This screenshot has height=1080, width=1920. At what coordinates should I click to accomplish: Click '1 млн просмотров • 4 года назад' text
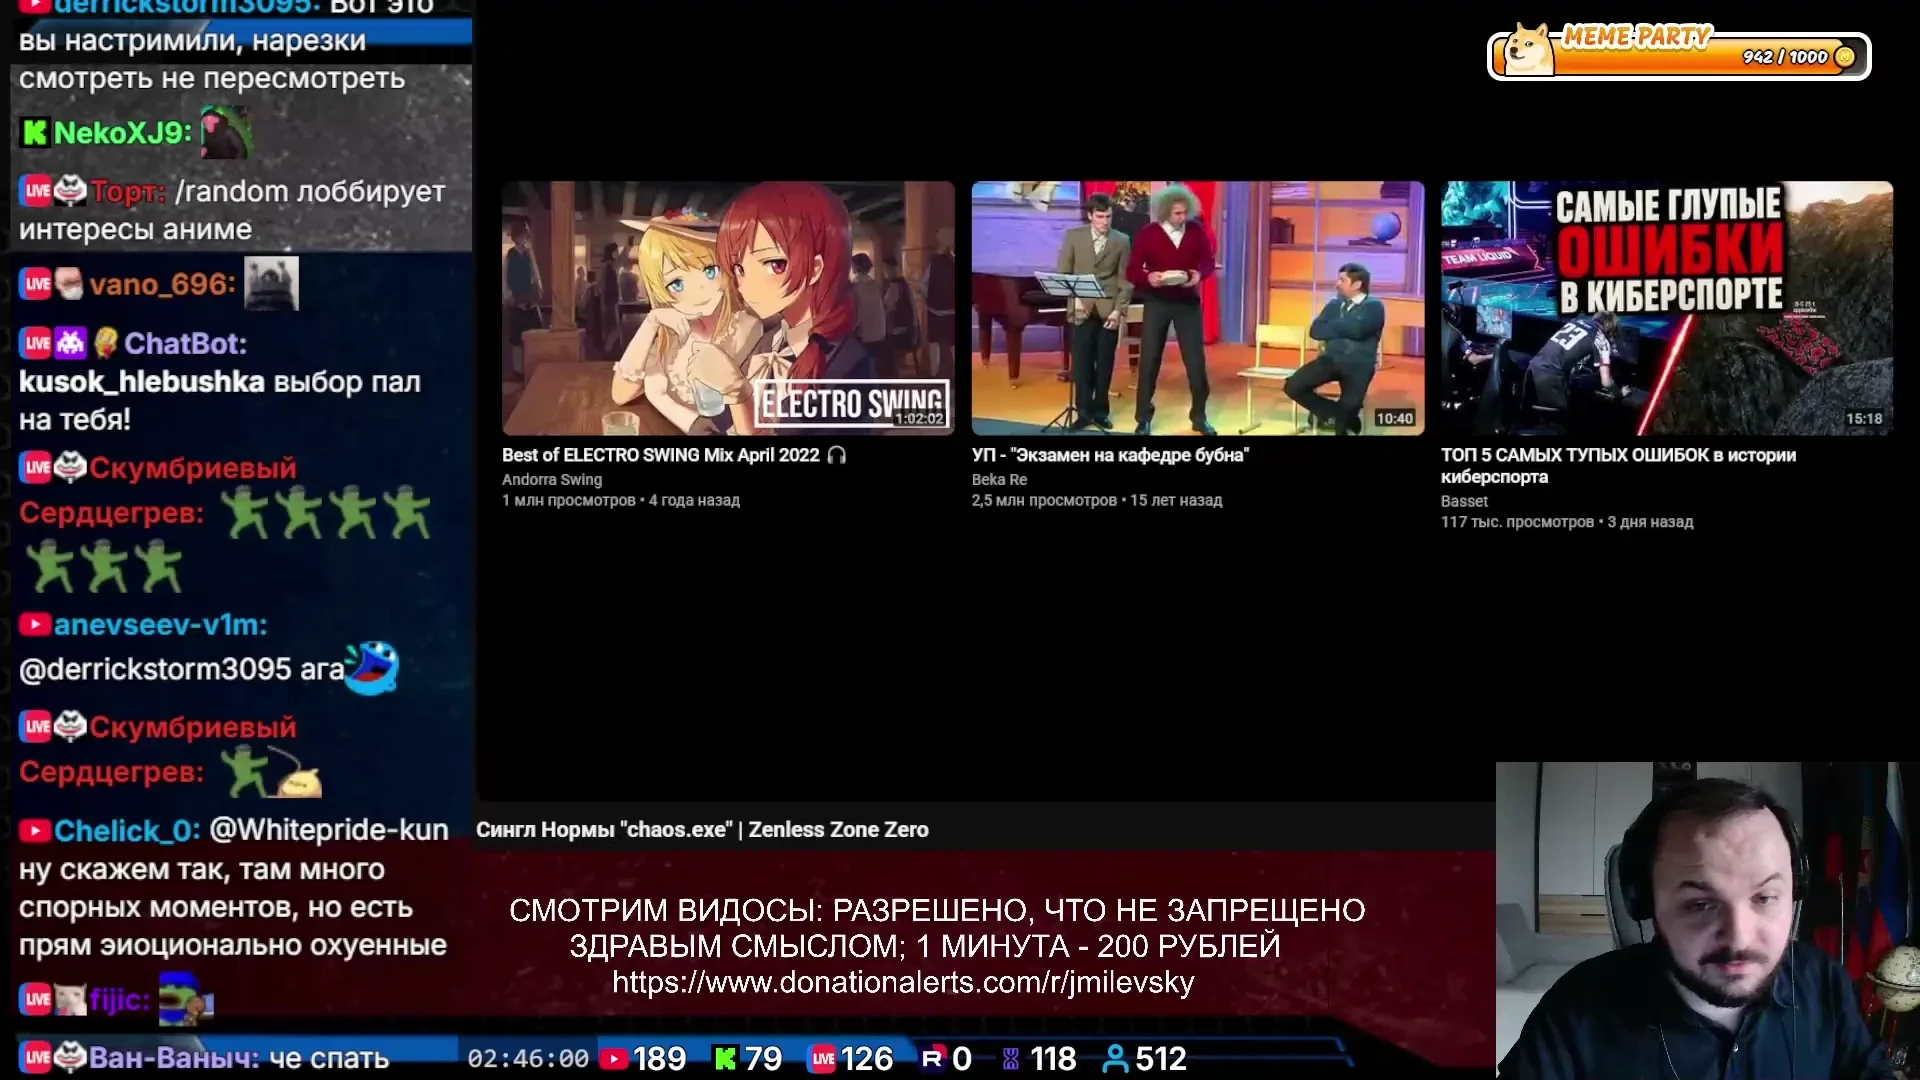(621, 500)
